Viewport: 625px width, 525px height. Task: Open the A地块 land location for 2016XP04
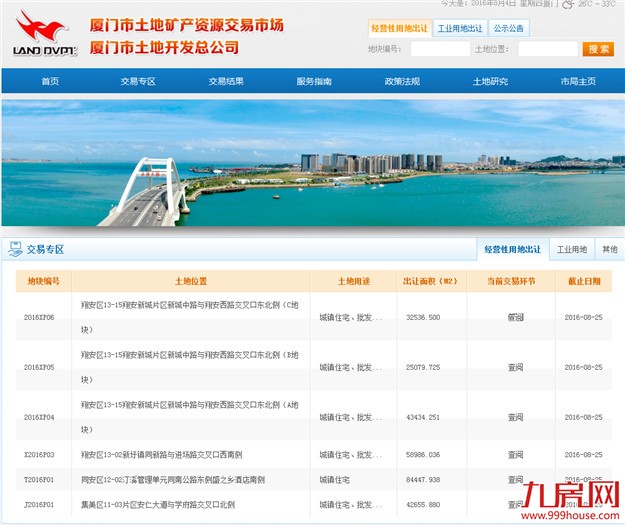[189, 417]
